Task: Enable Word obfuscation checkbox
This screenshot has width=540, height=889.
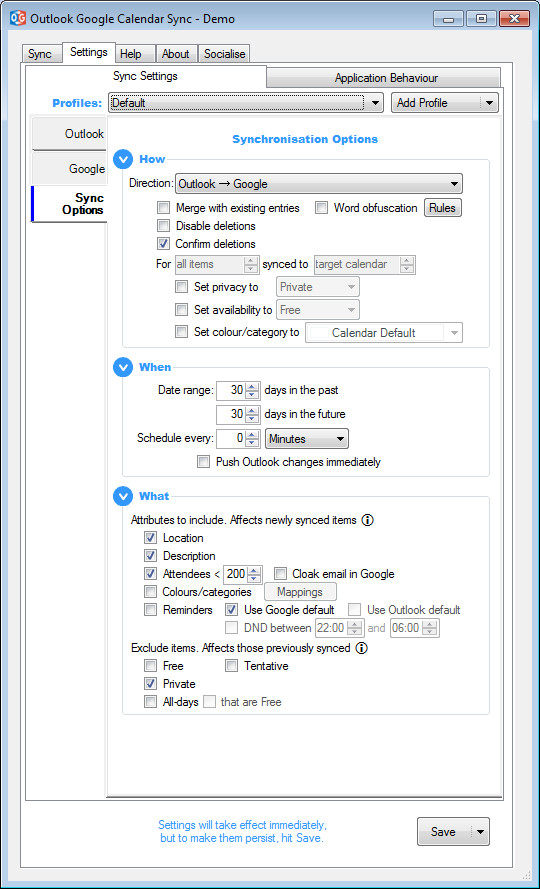Action: (x=322, y=208)
